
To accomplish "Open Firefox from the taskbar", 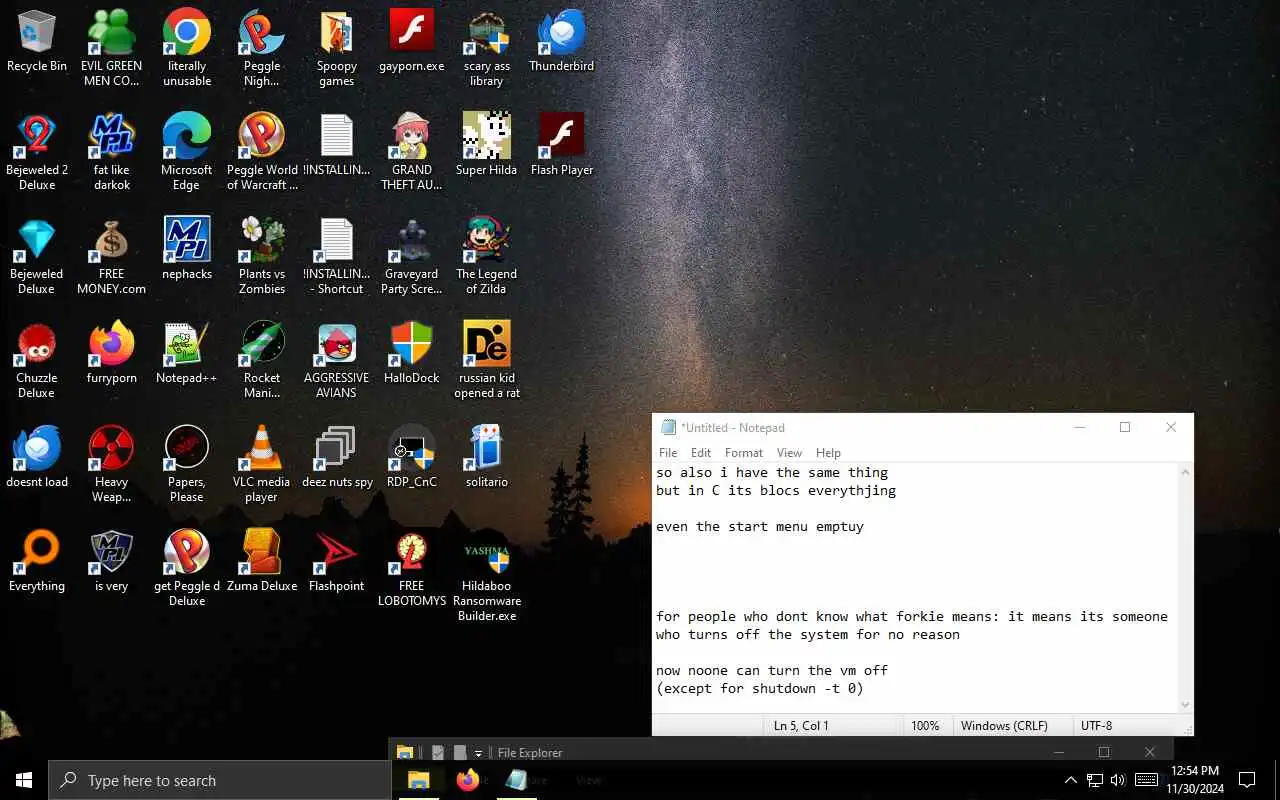I will tap(468, 780).
